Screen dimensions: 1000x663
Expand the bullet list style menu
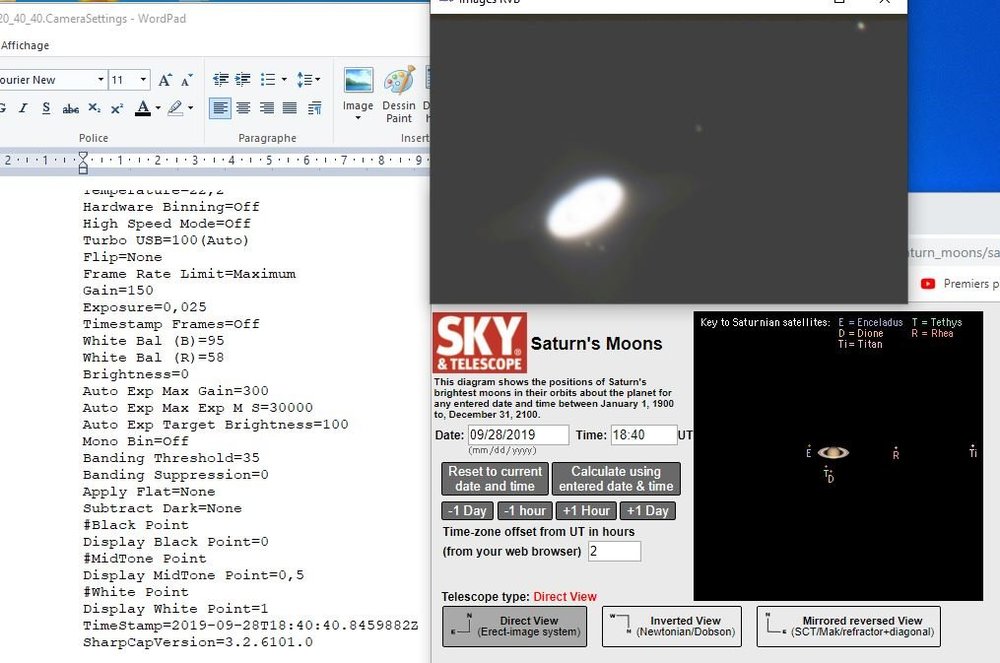coord(285,79)
